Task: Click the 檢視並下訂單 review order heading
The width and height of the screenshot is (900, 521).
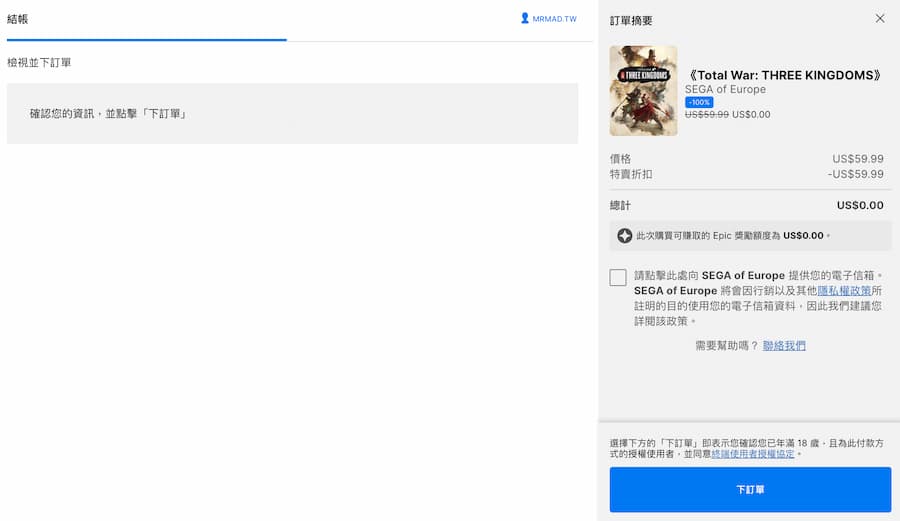Action: click(39, 63)
